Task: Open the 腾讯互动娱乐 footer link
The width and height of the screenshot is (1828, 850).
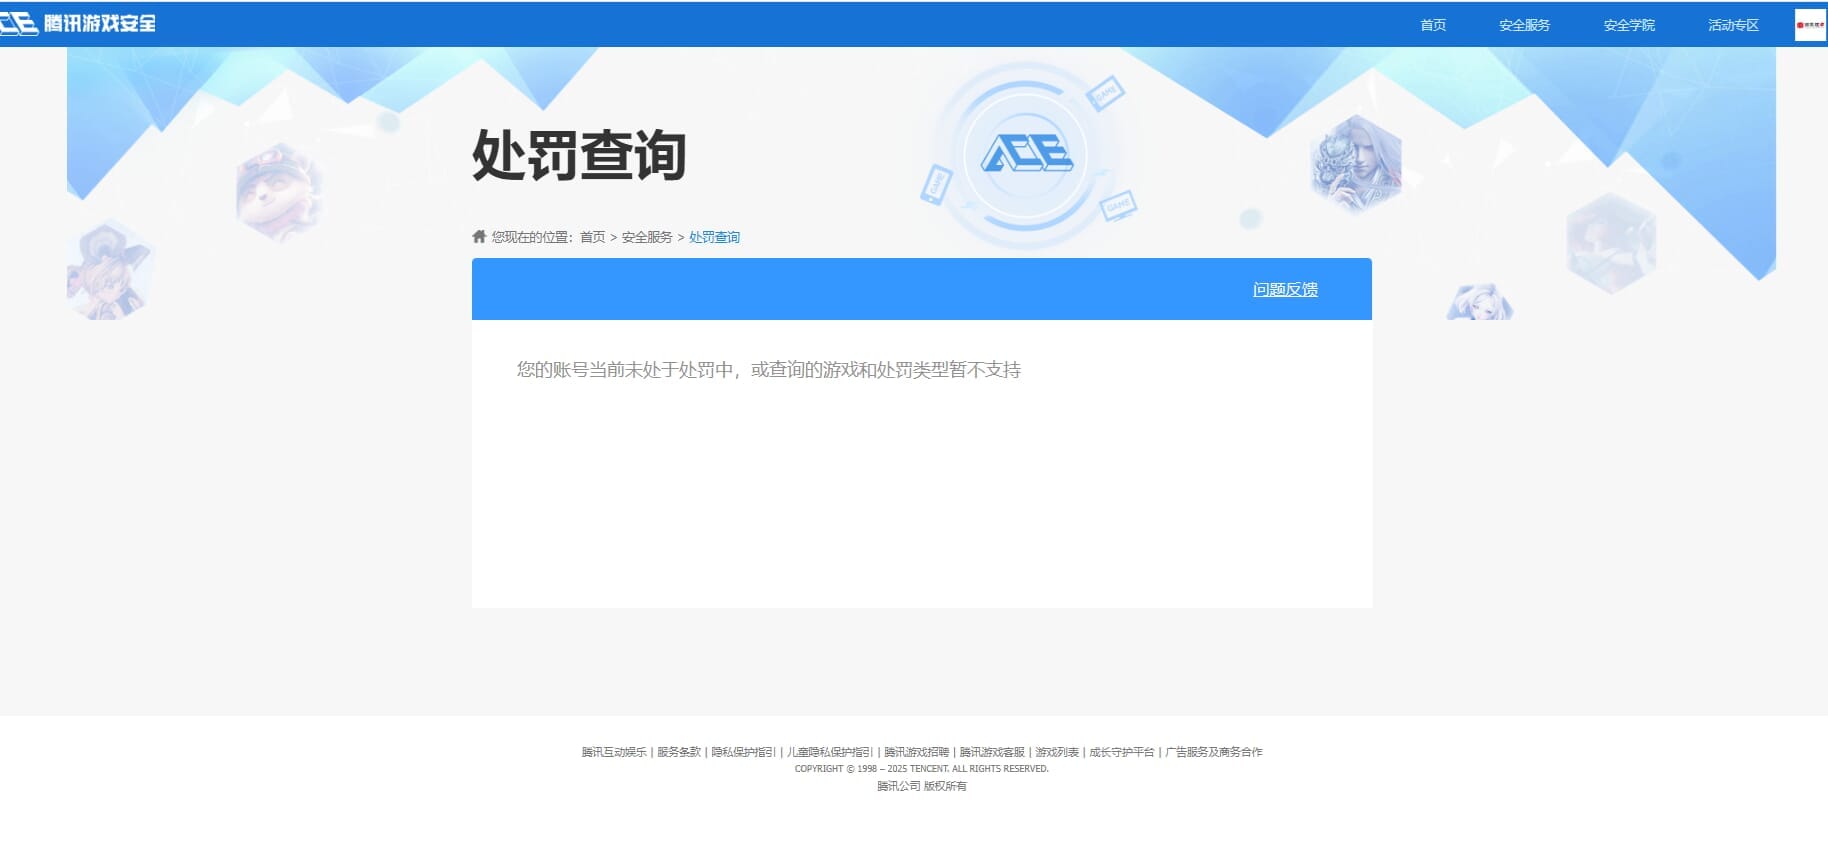Action: coord(614,752)
